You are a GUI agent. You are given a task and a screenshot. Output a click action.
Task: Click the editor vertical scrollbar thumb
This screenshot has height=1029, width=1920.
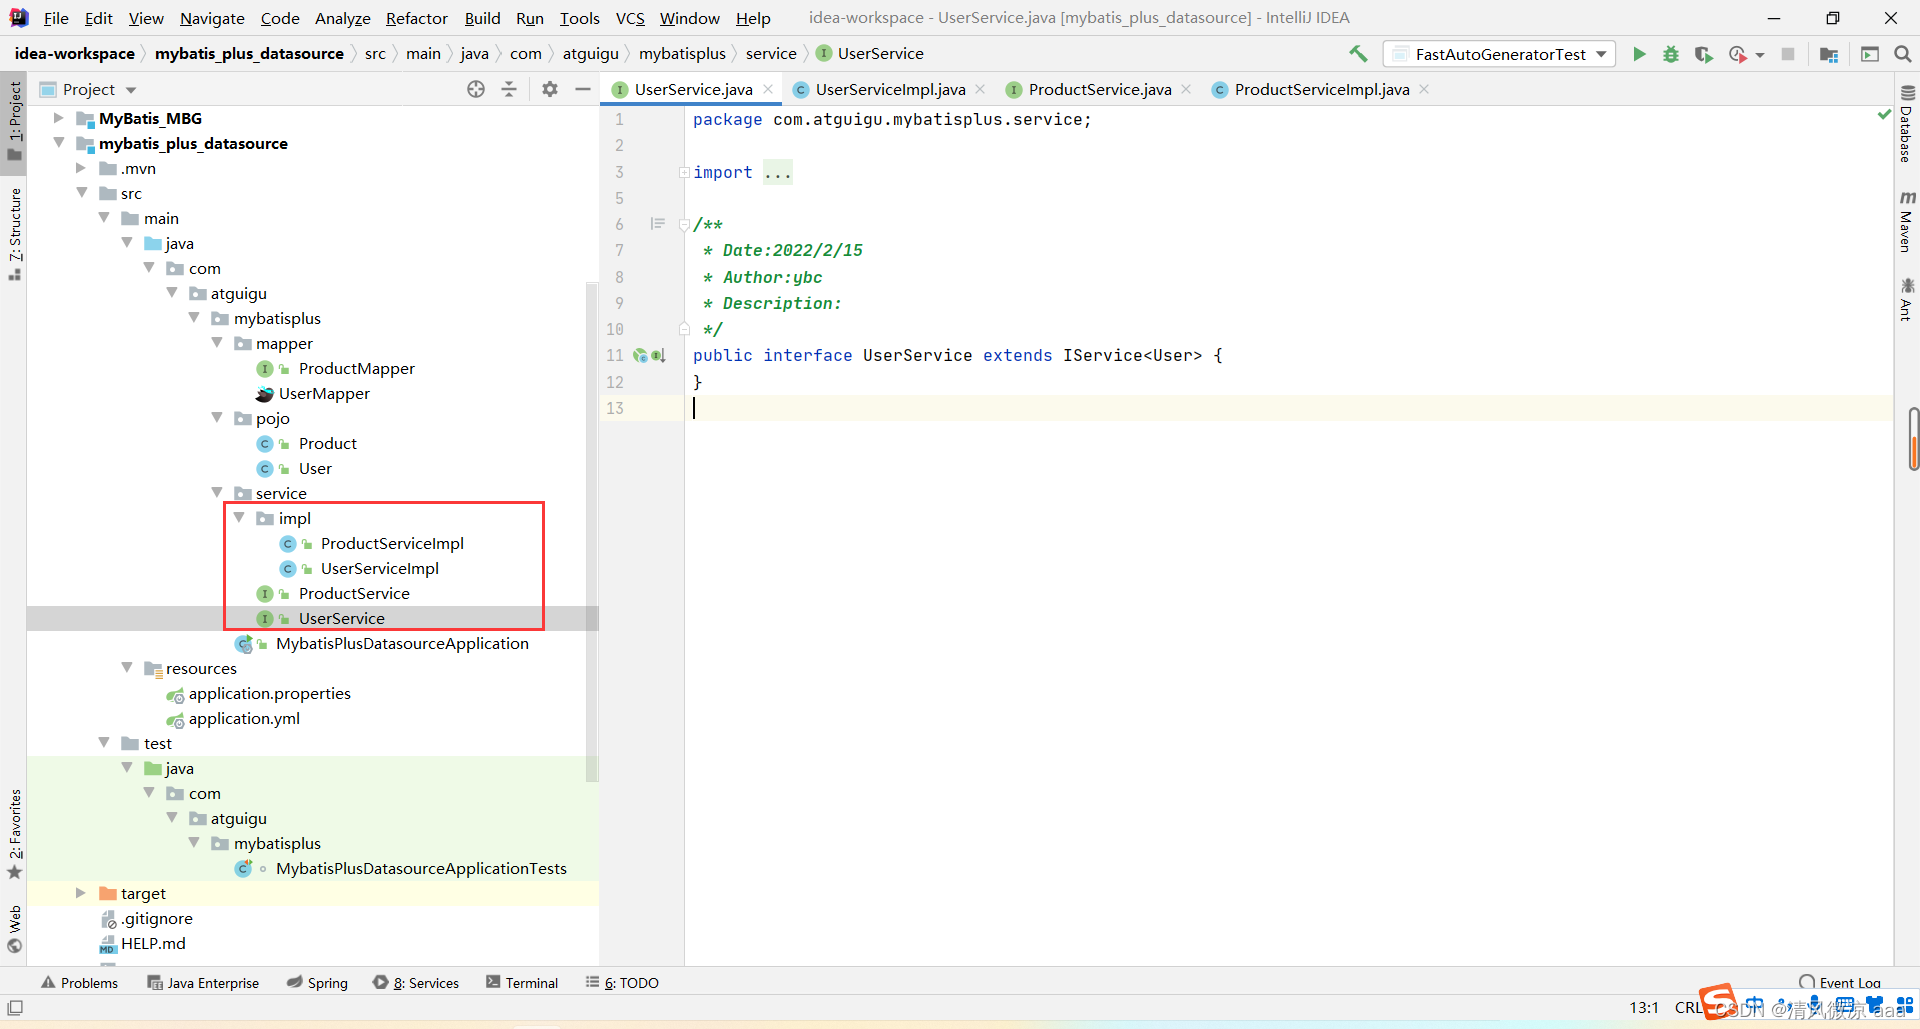point(1913,438)
